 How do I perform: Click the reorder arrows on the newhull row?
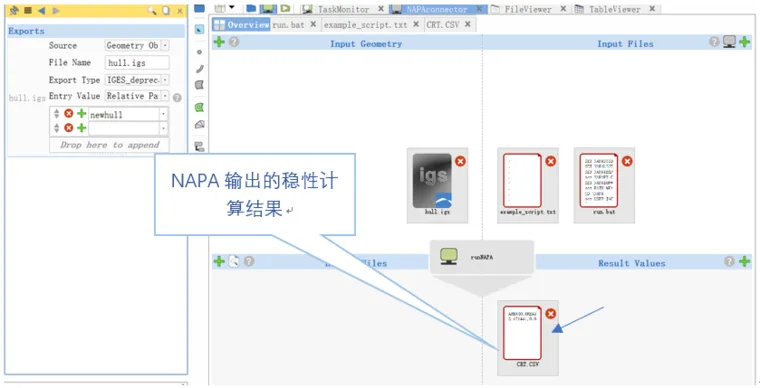[57, 114]
